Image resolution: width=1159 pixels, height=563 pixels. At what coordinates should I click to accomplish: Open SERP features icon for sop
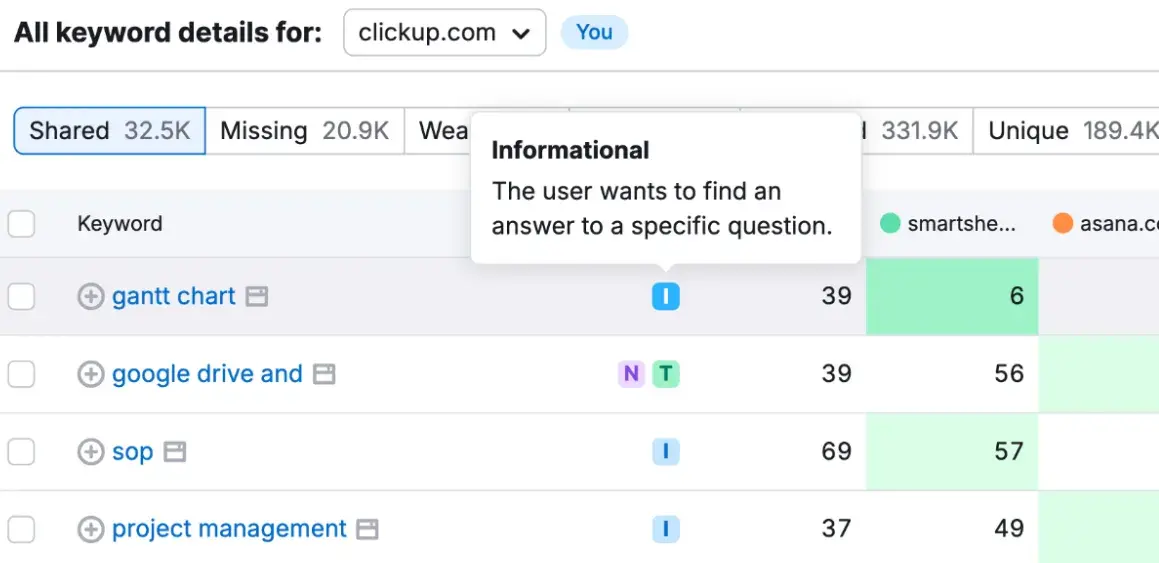pyautogui.click(x=175, y=452)
